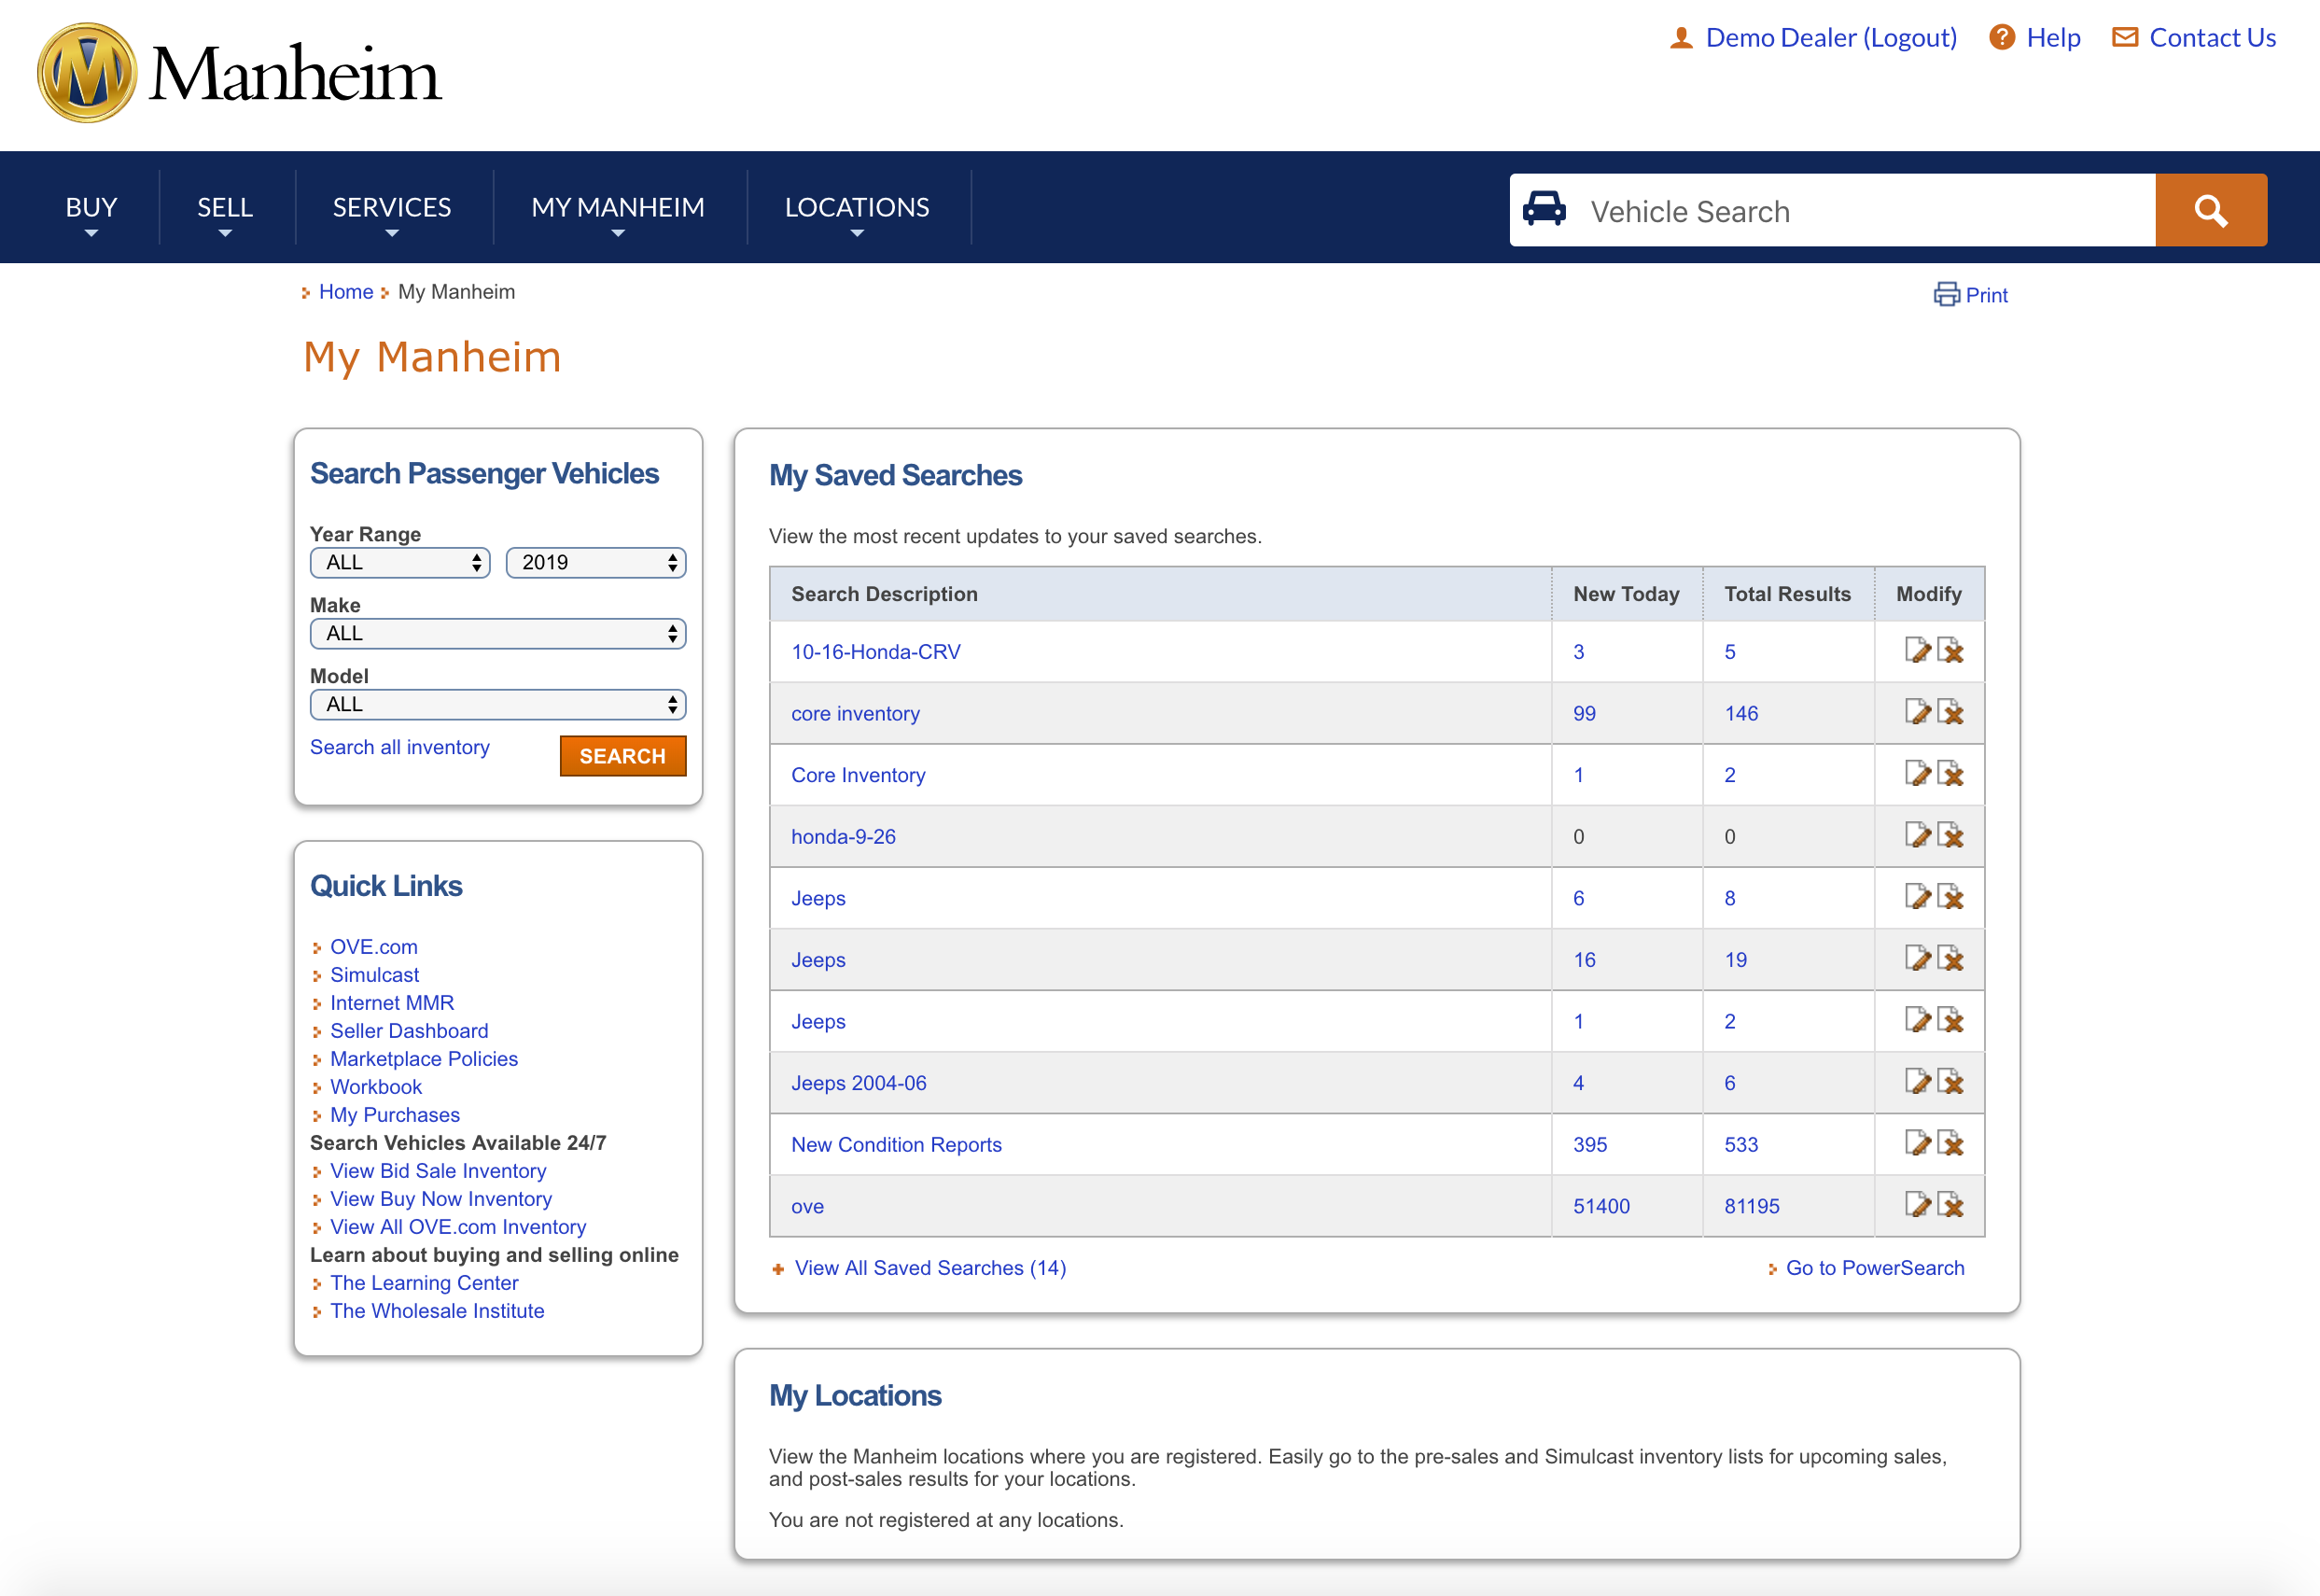2320x1596 pixels.
Task: Print this My Manheim page
Action: [x=1970, y=295]
